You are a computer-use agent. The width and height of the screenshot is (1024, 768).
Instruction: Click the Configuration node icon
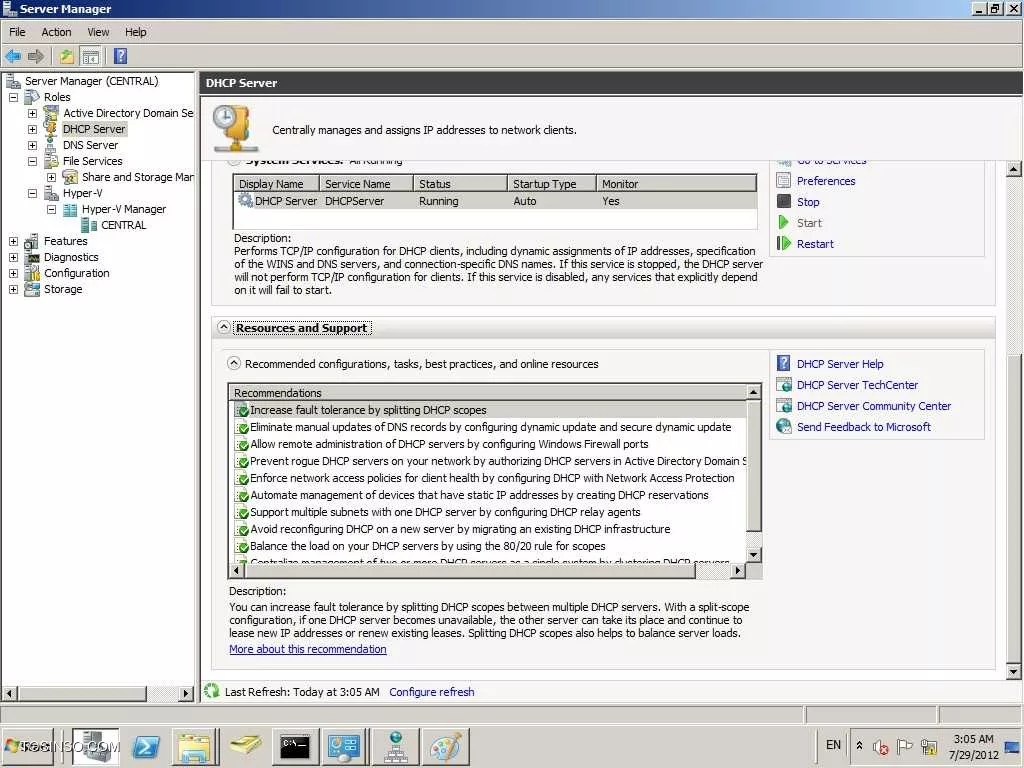click(x=31, y=274)
